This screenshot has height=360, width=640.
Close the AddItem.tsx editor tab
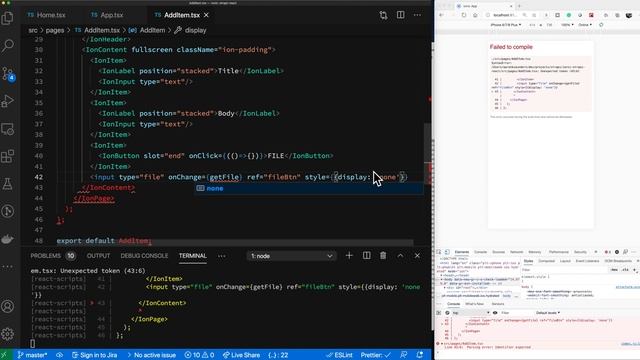coord(206,15)
